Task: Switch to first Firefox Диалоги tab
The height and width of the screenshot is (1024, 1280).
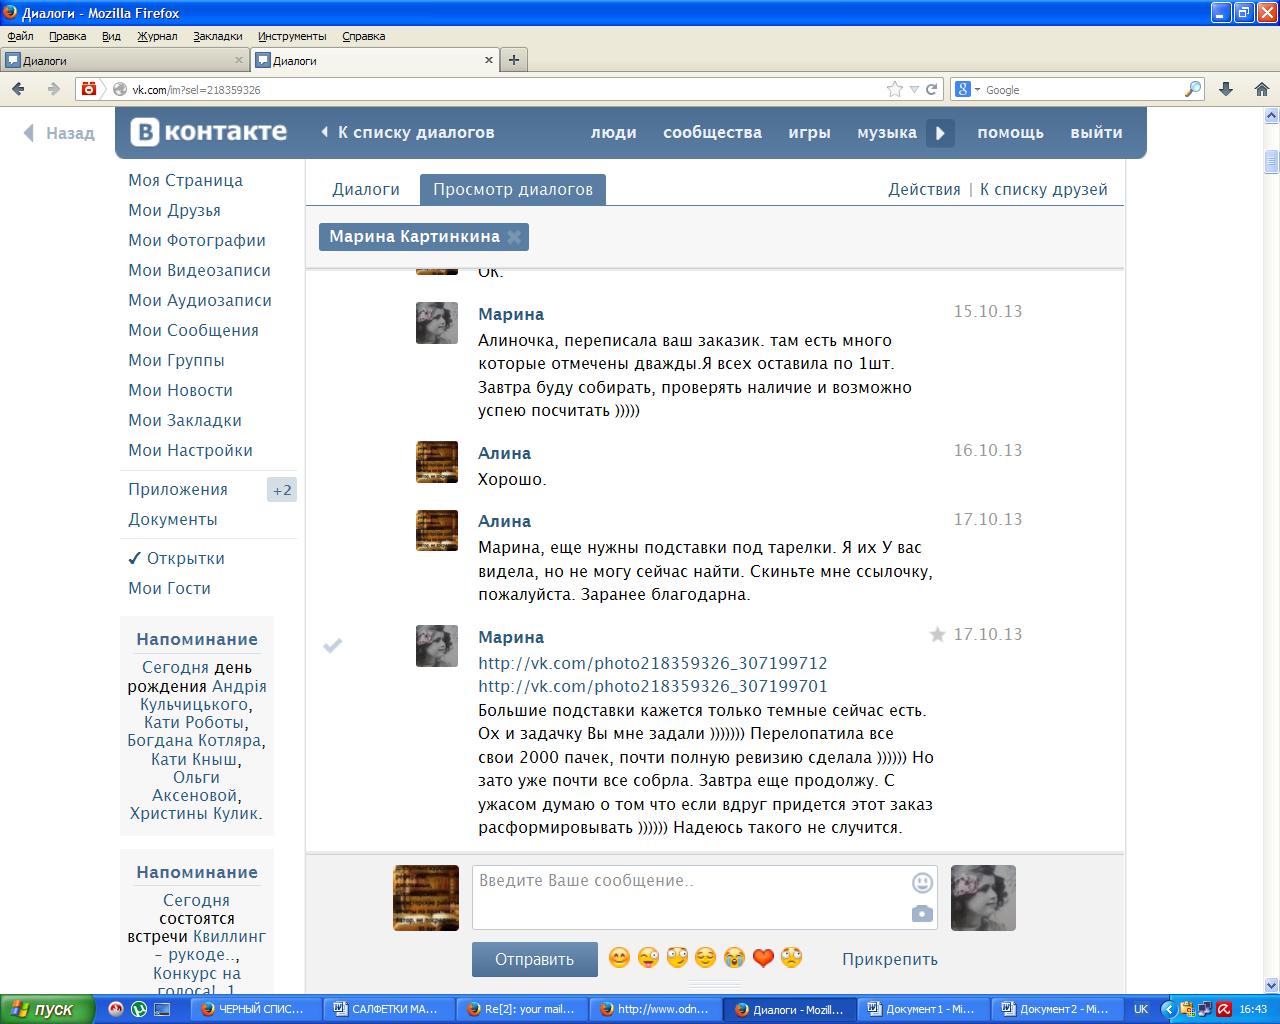Action: coord(124,60)
